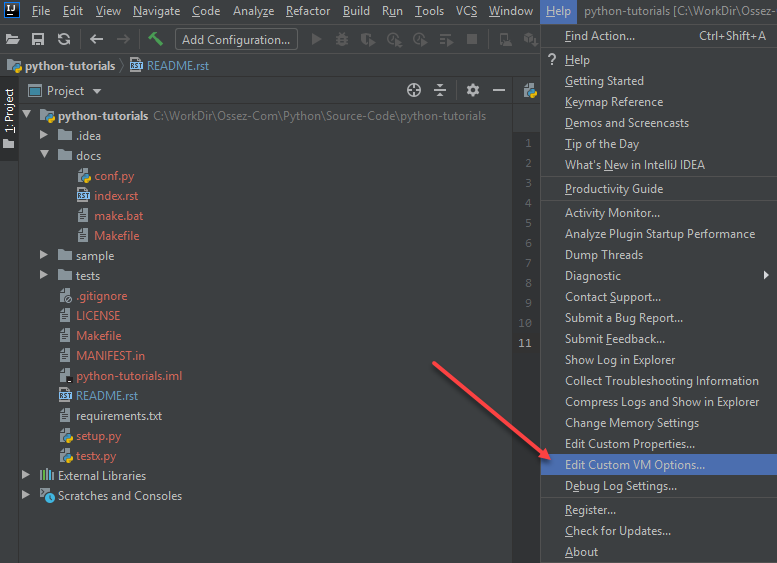The width and height of the screenshot is (777, 563).
Task: Choose Debug Log Settings menu item
Action: click(659, 486)
